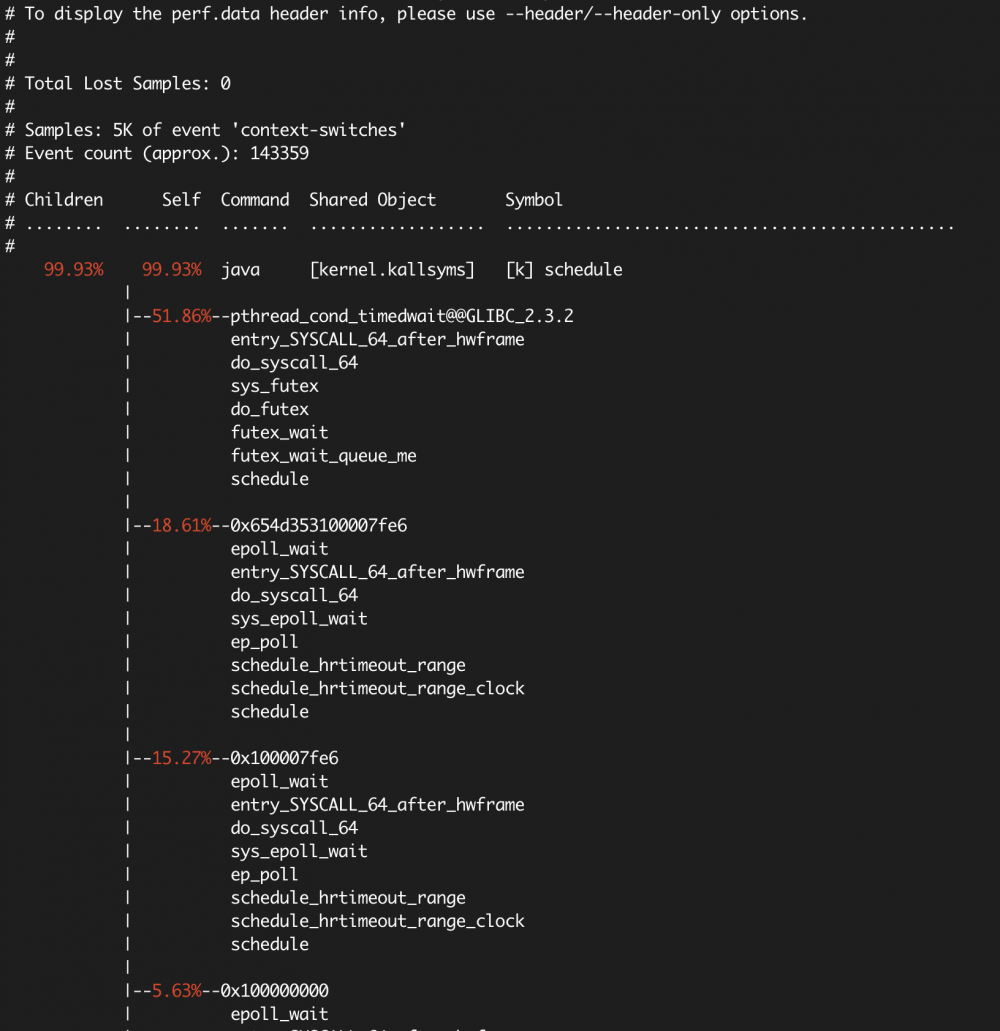Click the 15.27% branch percentage
This screenshot has width=1000, height=1031.
[x=181, y=758]
